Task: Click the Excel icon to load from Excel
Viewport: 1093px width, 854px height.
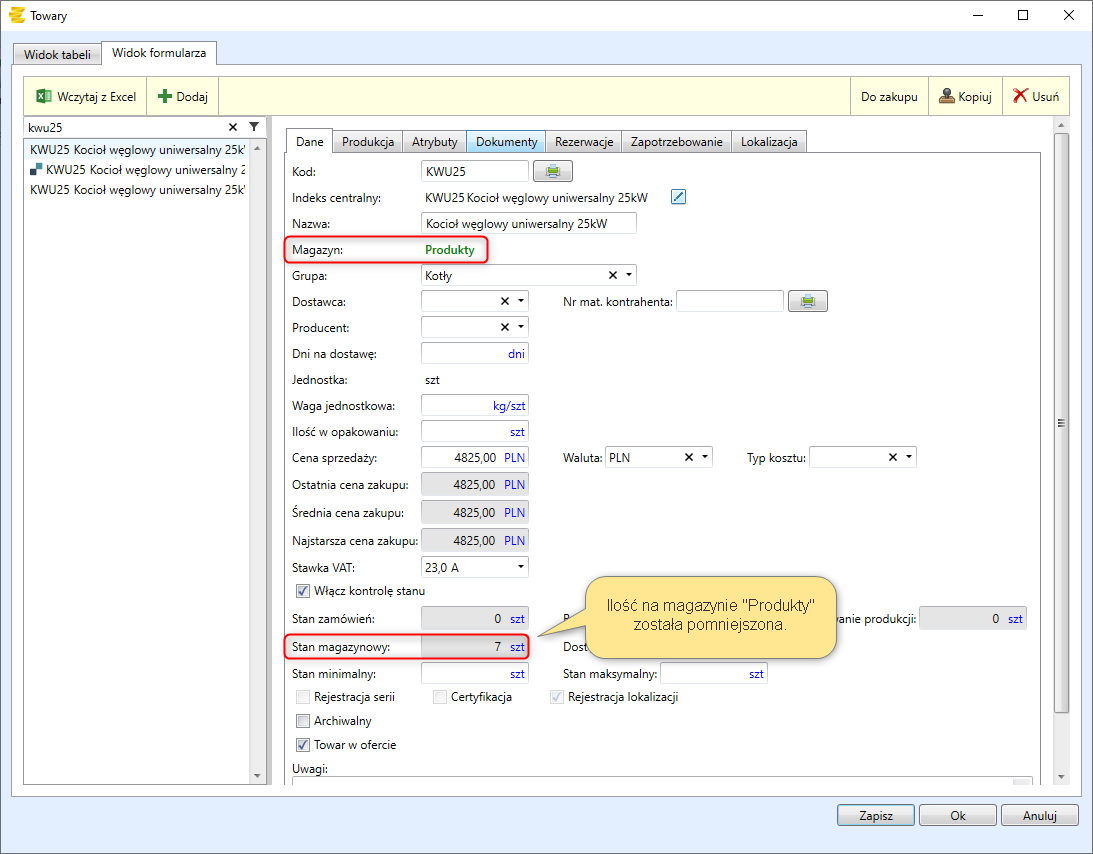Action: (43, 97)
